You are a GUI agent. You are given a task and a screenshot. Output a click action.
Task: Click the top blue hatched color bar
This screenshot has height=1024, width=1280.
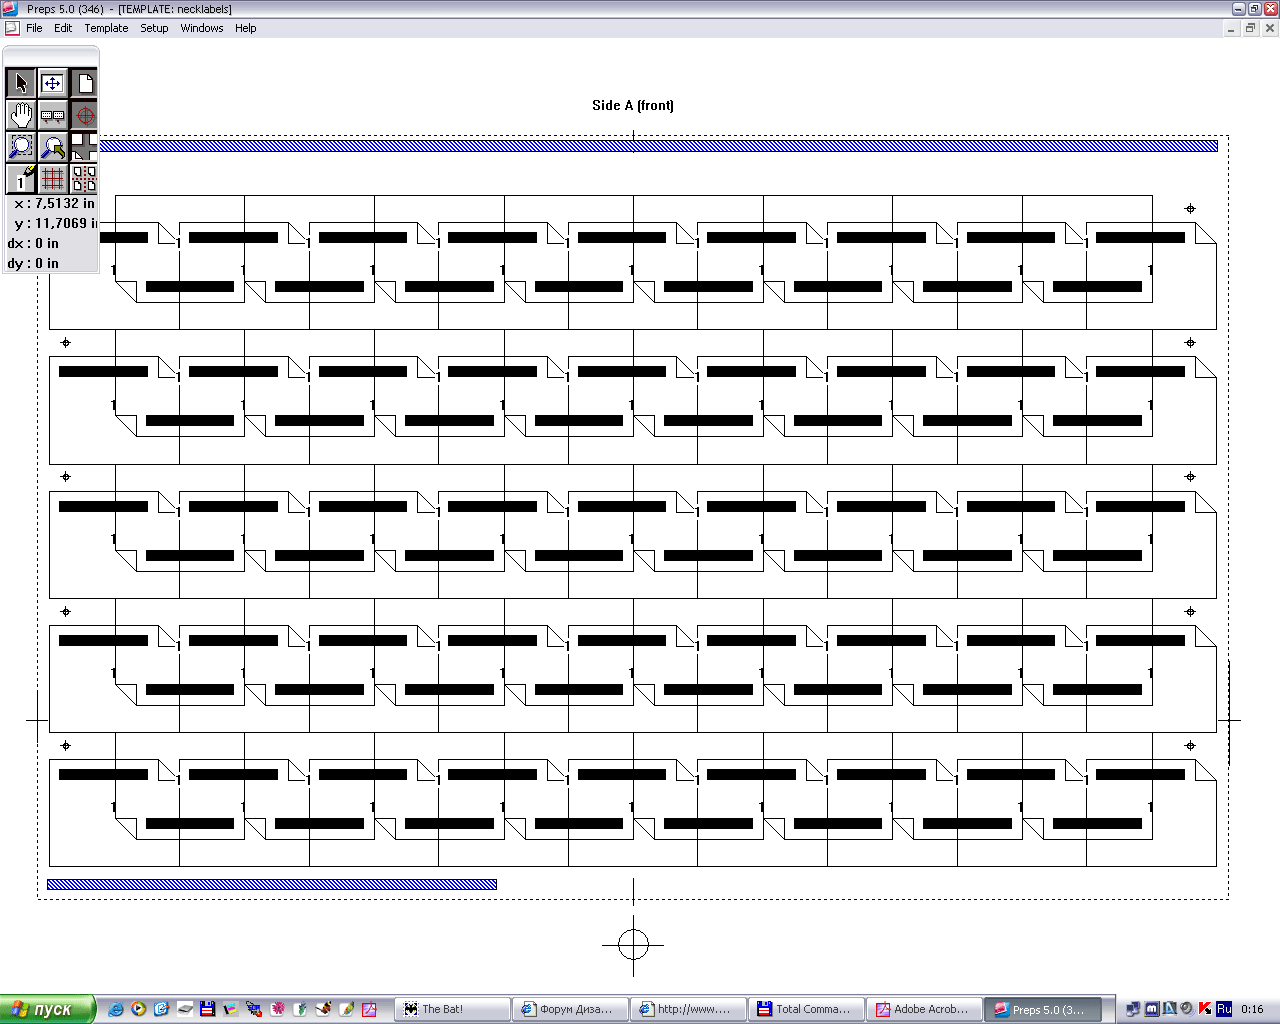point(657,146)
